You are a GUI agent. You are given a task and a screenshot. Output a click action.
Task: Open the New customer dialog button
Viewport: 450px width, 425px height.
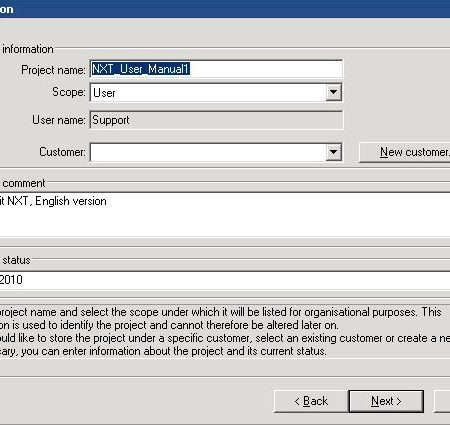(405, 152)
